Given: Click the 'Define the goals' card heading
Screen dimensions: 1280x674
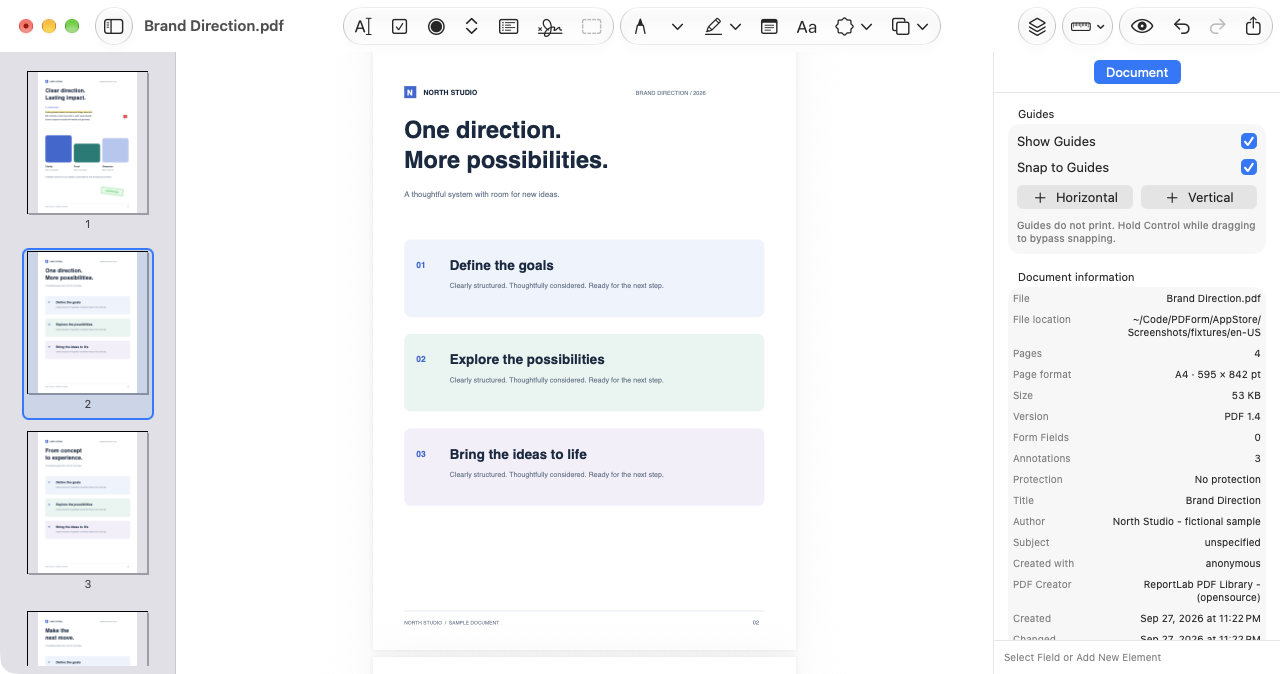Looking at the screenshot, I should (x=501, y=265).
